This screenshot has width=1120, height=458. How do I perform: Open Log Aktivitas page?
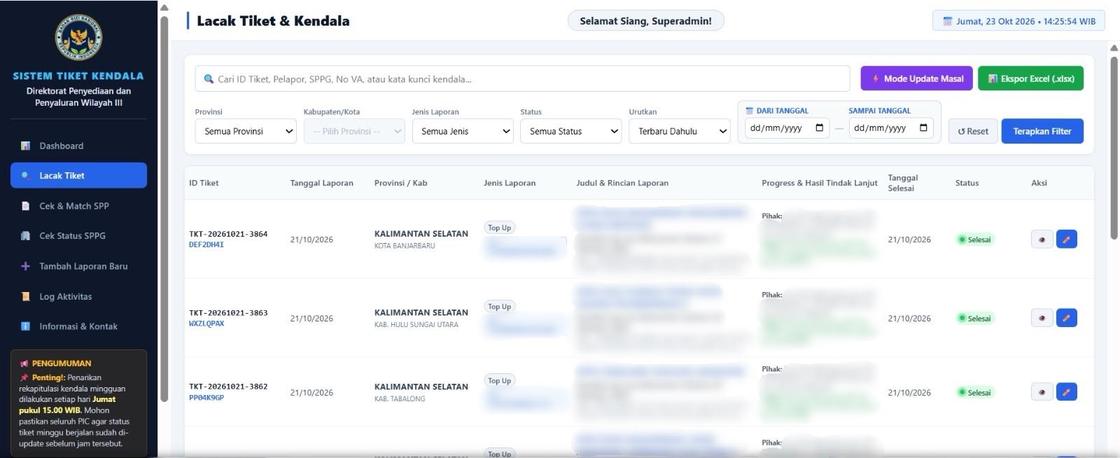[x=79, y=297]
